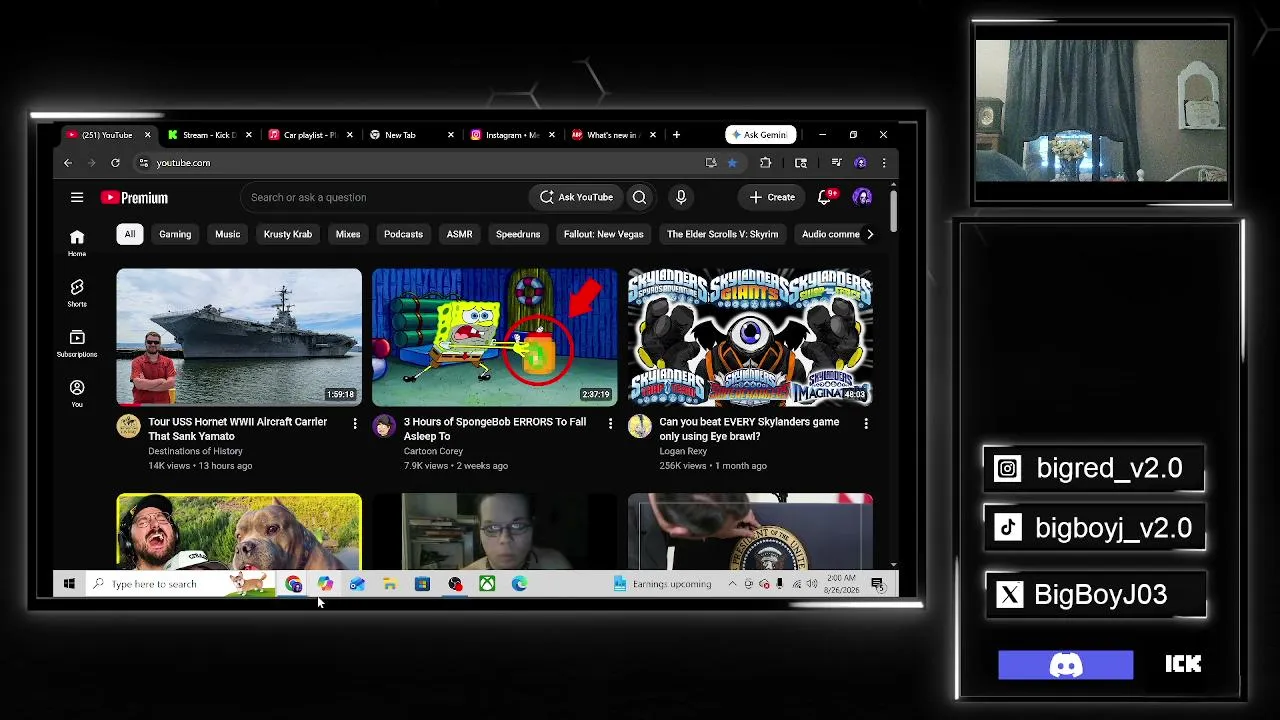Switch to the Instagram browser tab

tap(512, 135)
